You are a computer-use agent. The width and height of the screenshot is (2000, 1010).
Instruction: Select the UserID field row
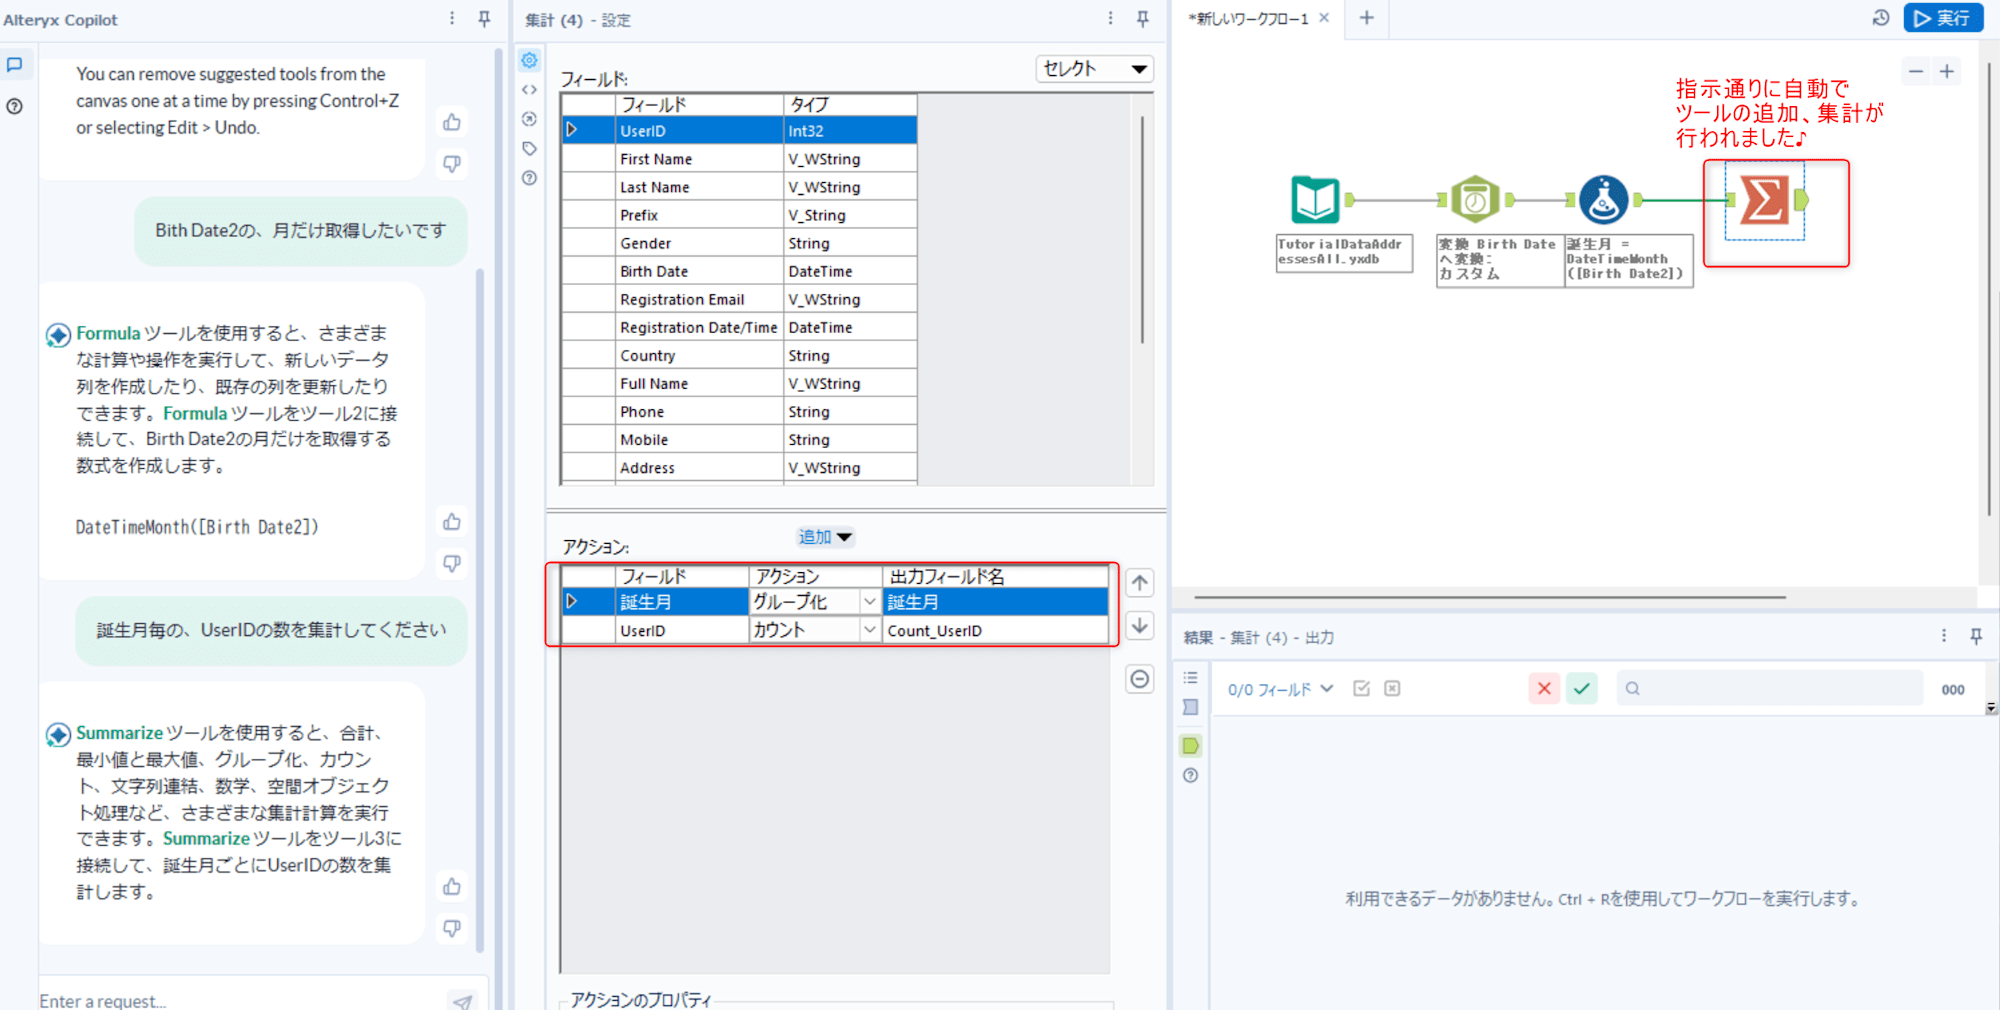[x=739, y=131]
